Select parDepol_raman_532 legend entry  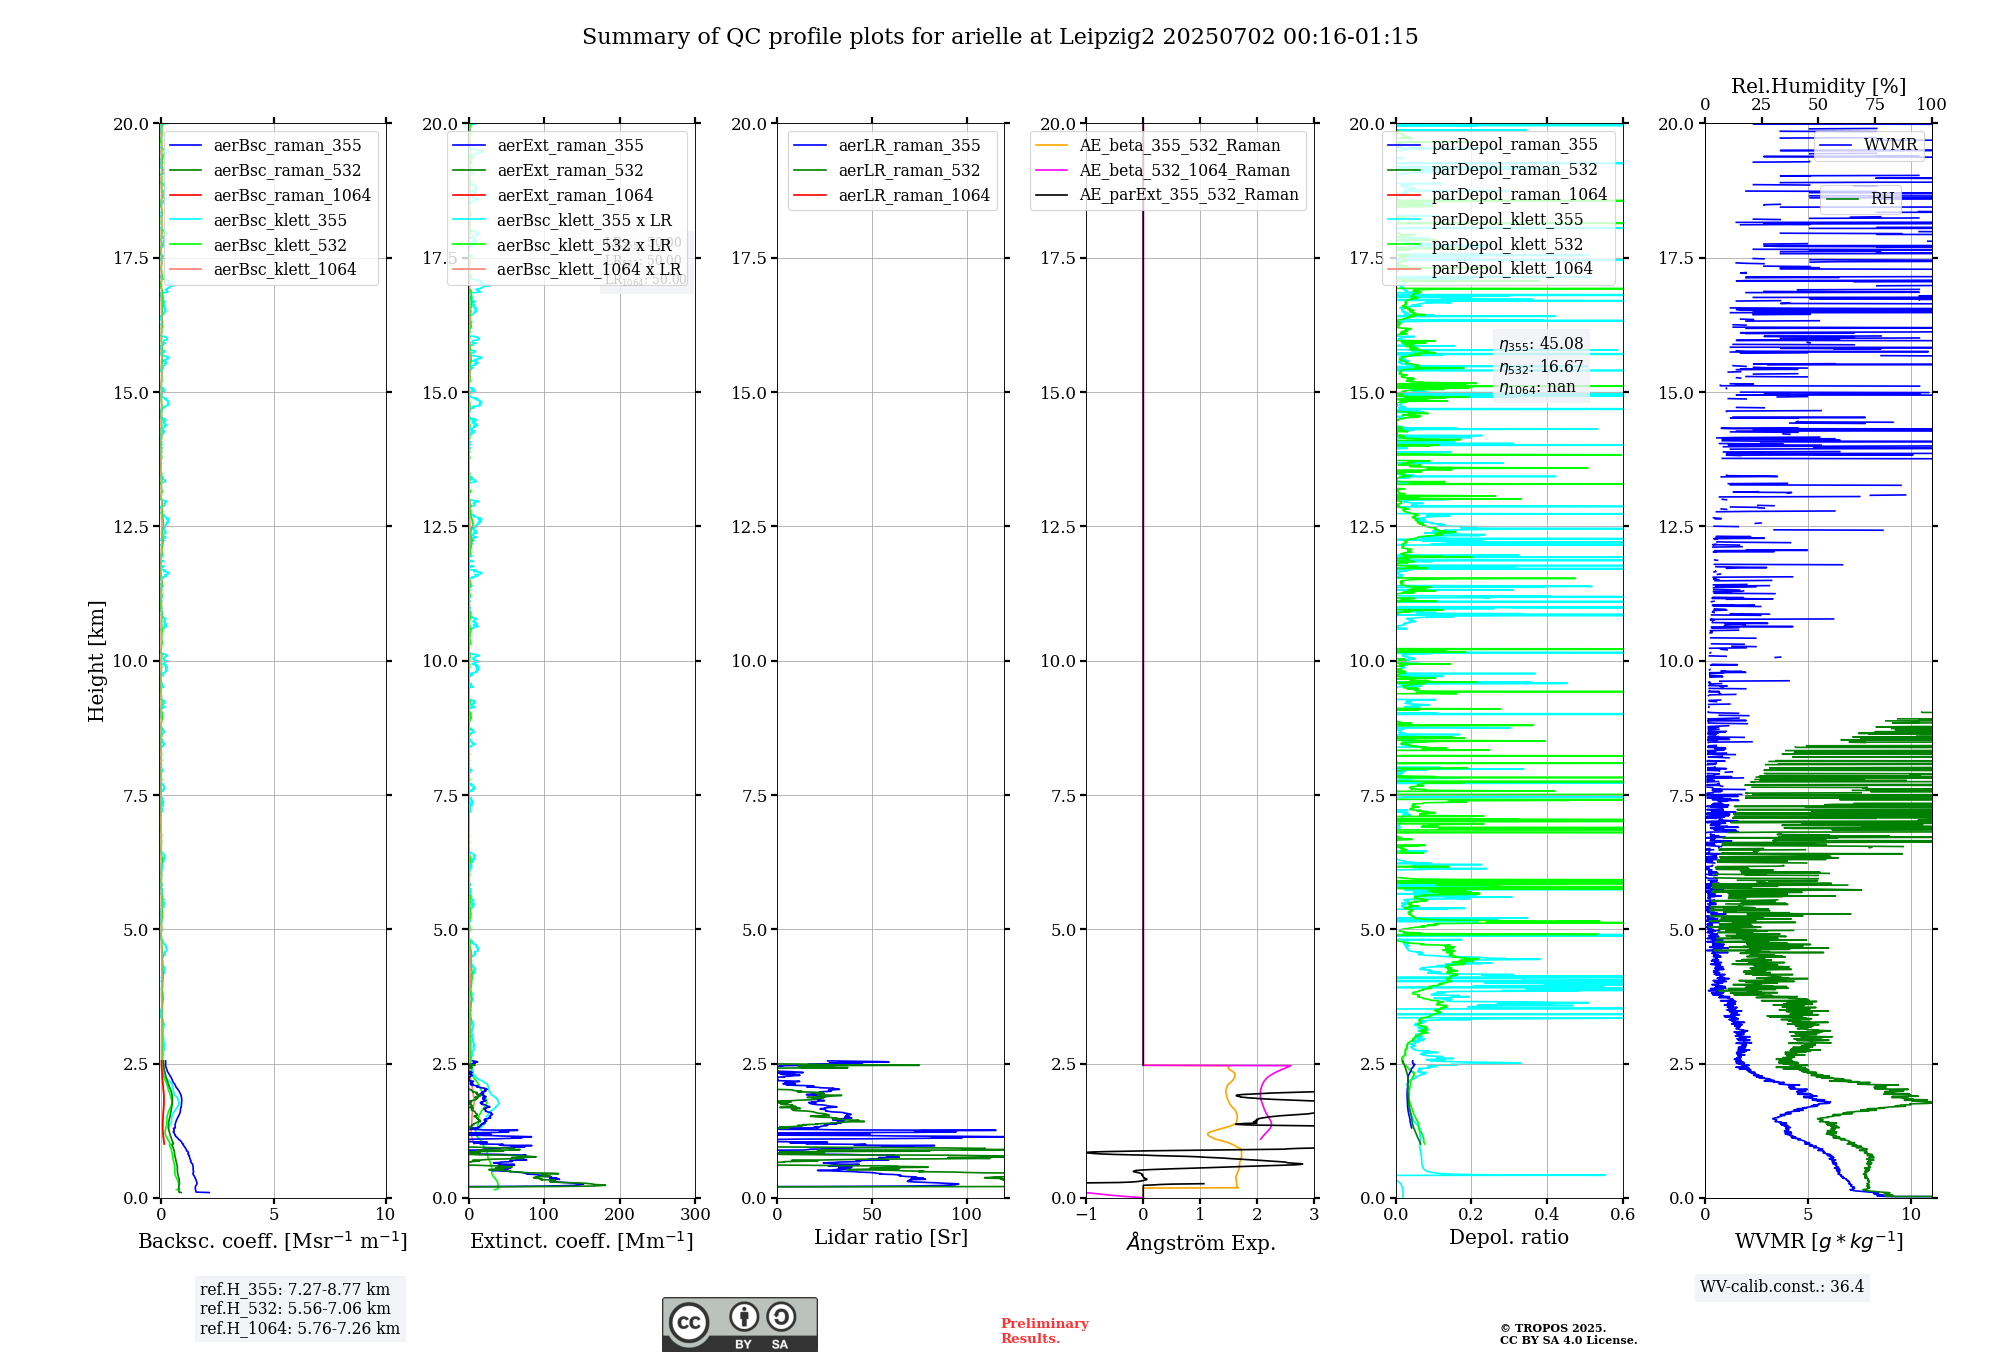[1495, 170]
